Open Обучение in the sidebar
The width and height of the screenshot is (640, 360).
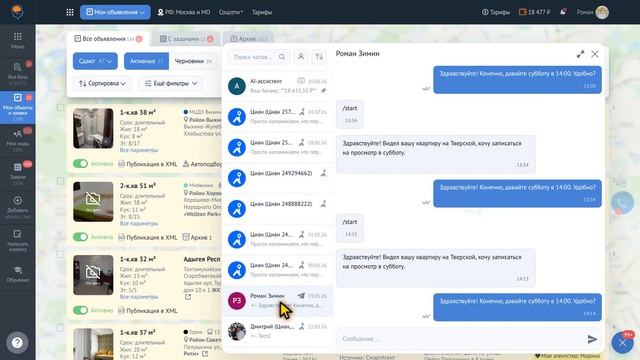tap(18, 274)
